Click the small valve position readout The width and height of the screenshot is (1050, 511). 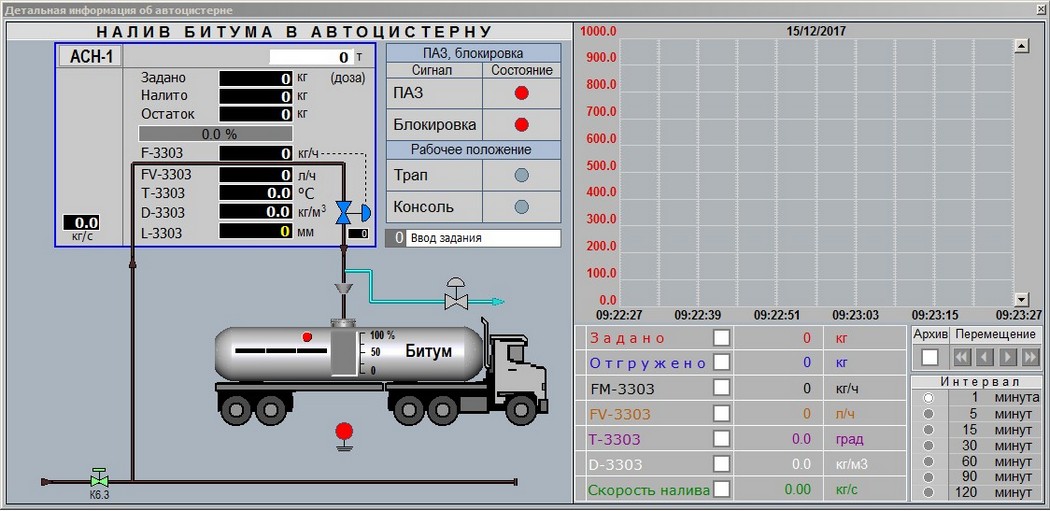point(358,234)
